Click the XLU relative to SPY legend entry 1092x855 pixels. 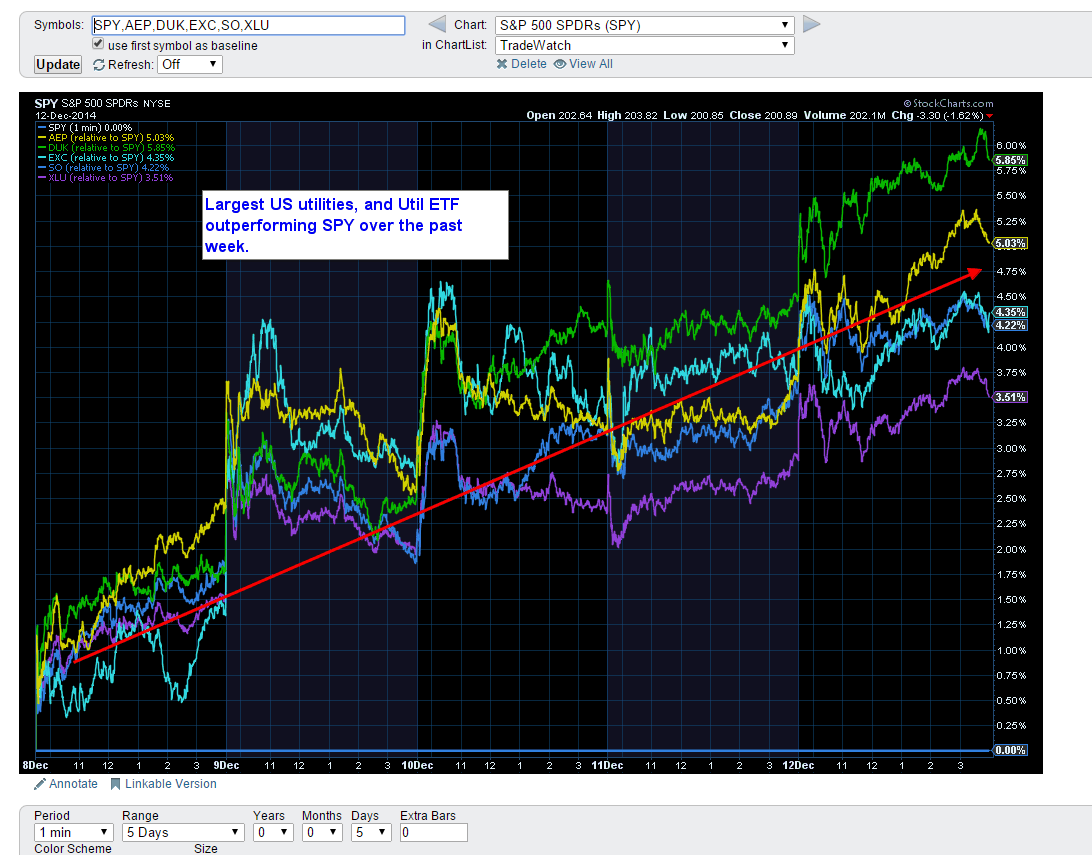pos(104,178)
